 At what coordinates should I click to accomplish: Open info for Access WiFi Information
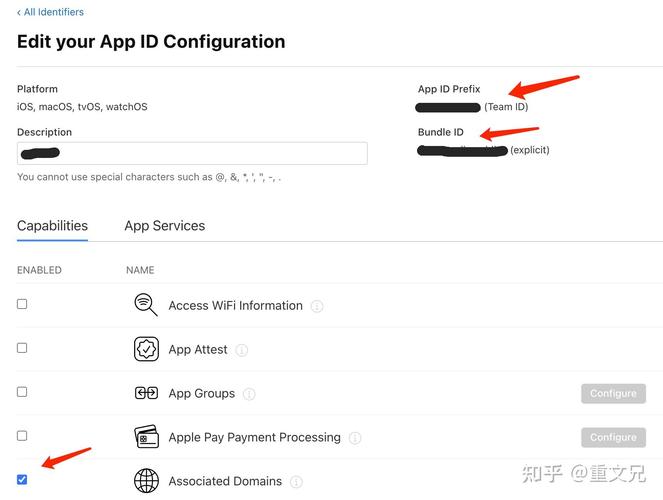[317, 306]
